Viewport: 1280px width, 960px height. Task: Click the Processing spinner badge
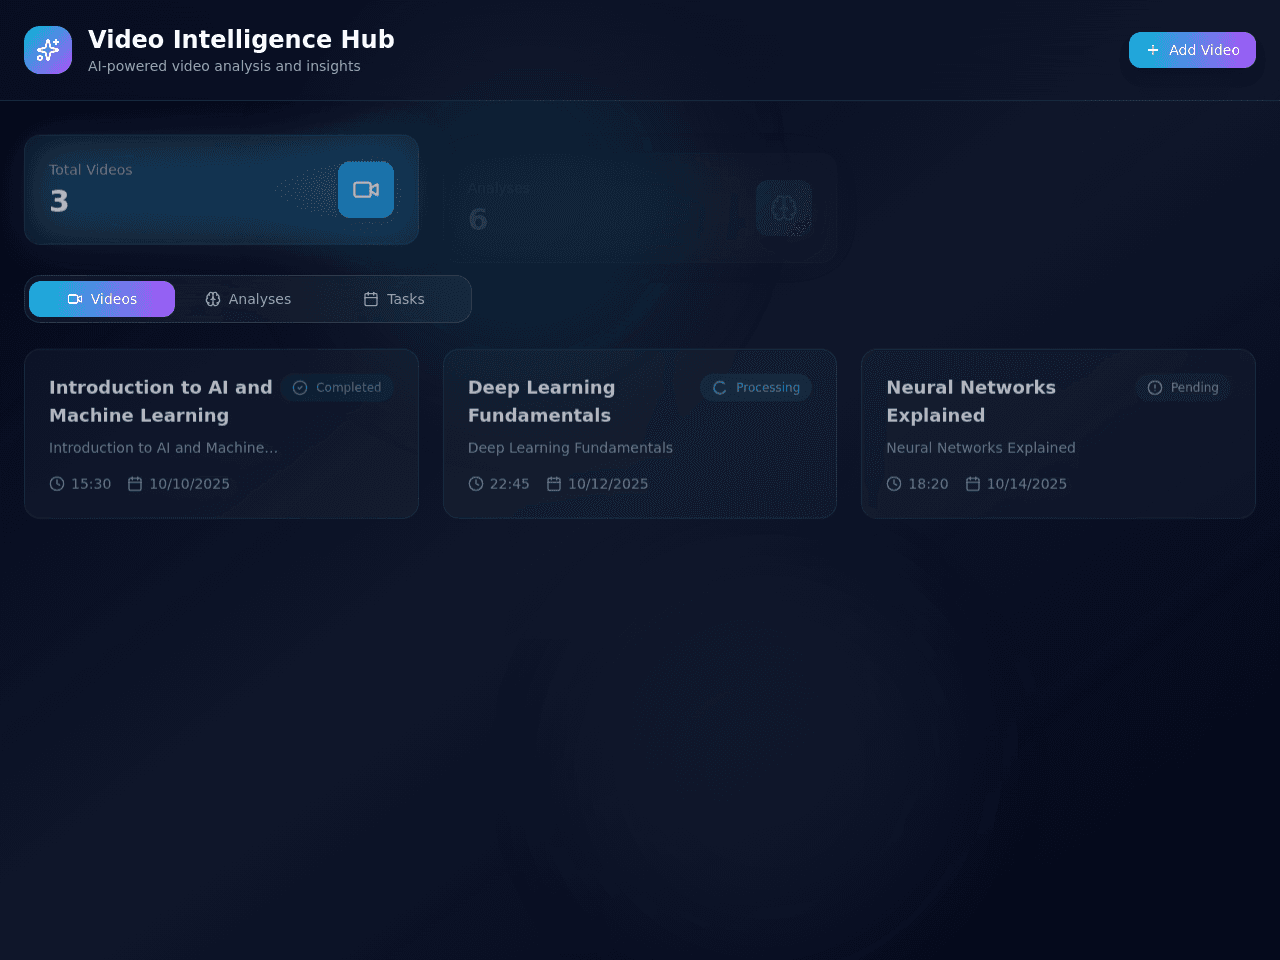click(x=756, y=388)
